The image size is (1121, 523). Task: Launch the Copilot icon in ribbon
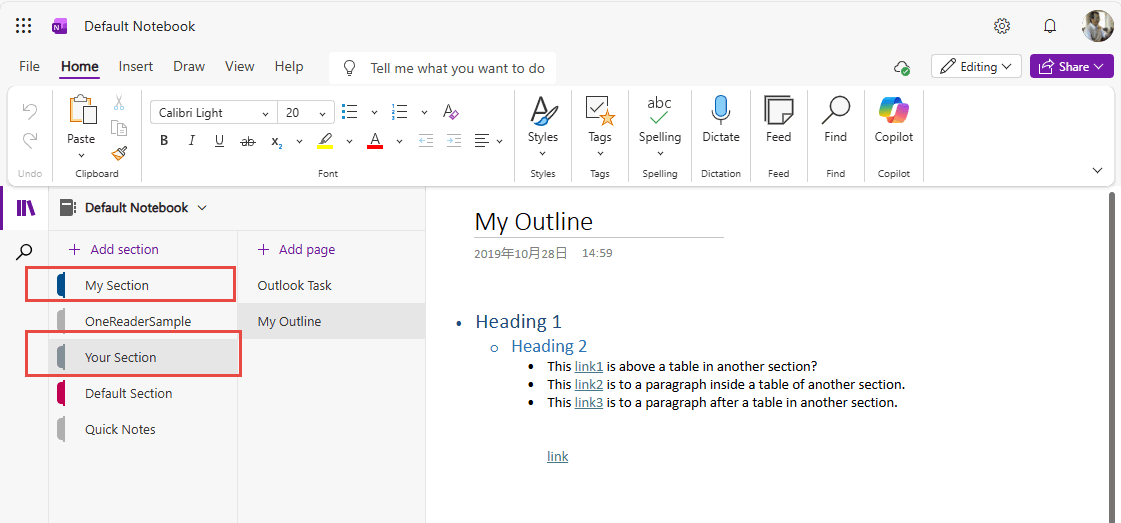[893, 120]
